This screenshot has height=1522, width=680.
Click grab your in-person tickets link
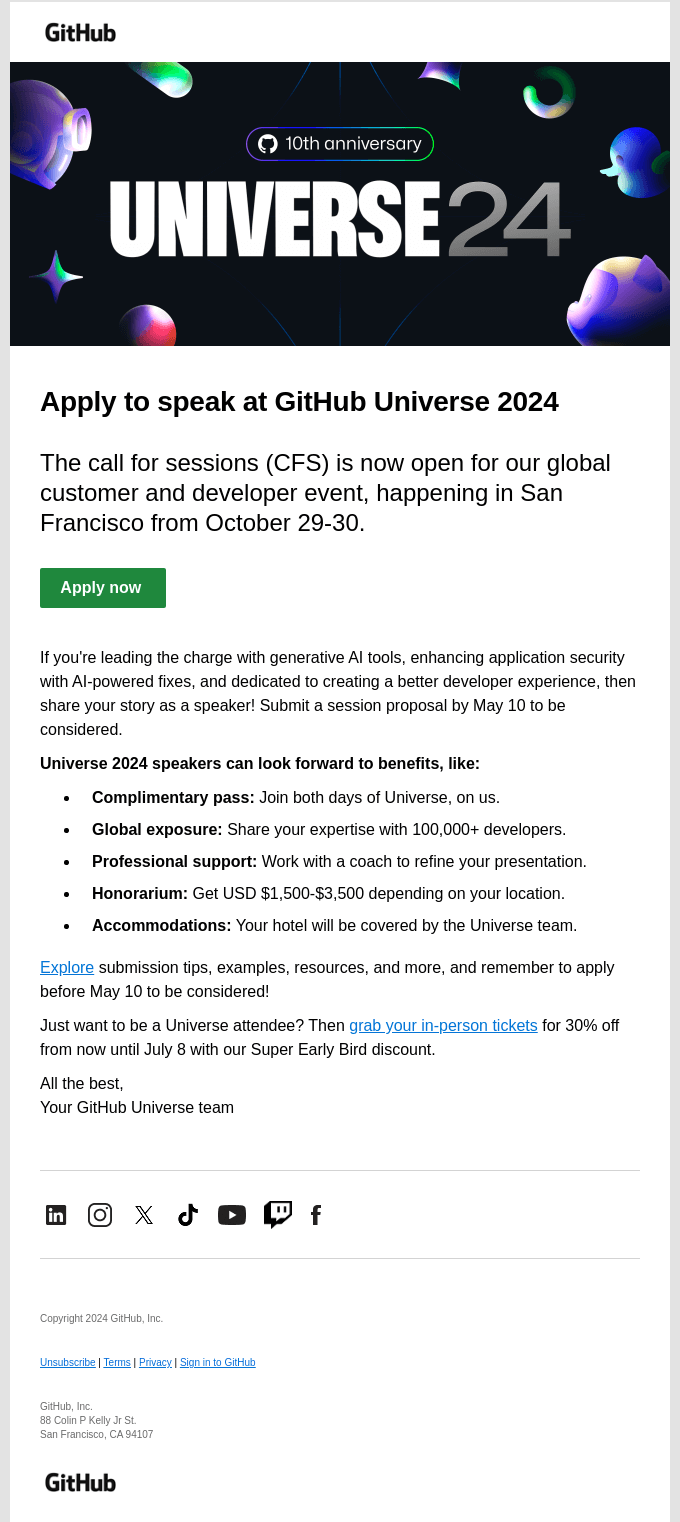(x=443, y=1025)
